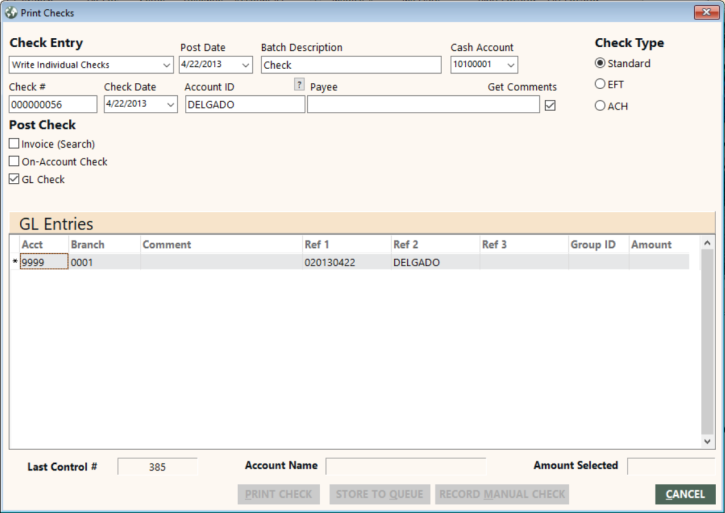
Task: Click the GL Entries scroll up arrow
Action: coord(707,243)
